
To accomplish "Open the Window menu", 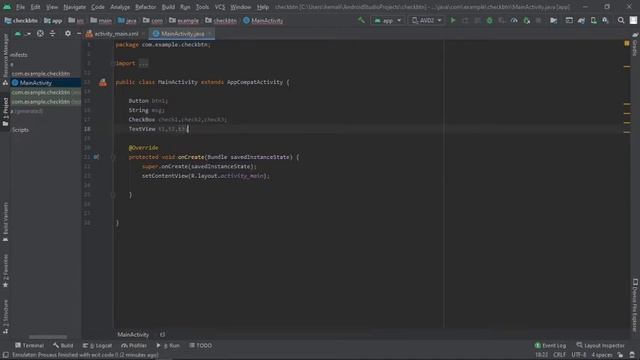I will [x=240, y=7].
